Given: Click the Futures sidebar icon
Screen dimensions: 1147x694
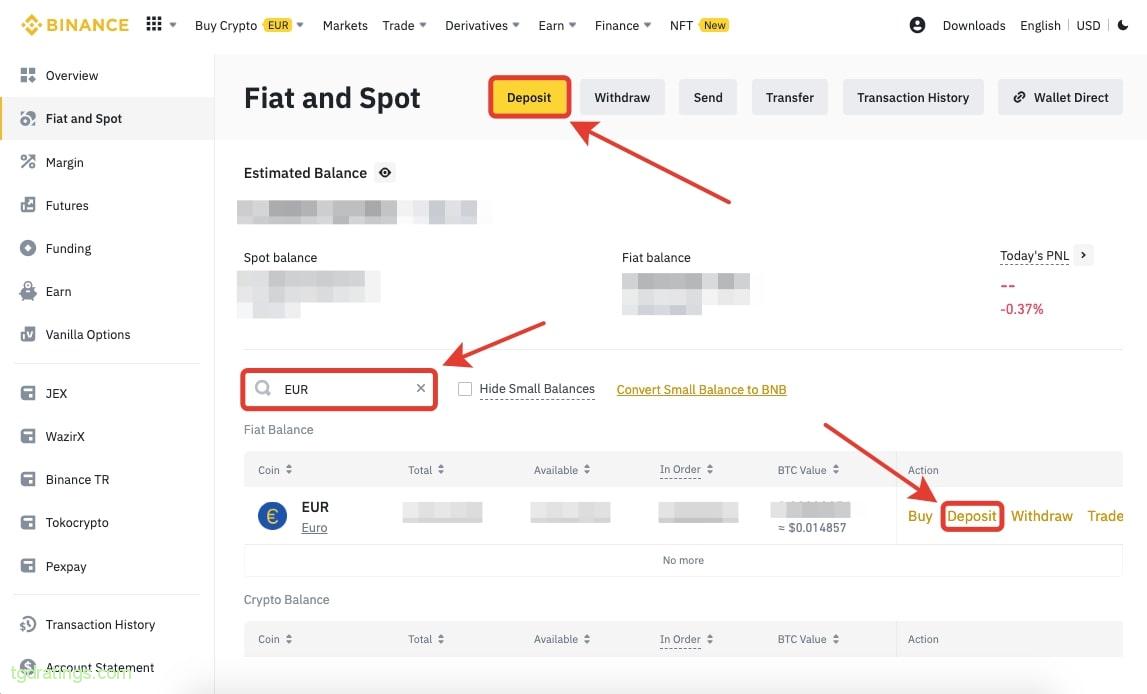Looking at the screenshot, I should tap(28, 205).
